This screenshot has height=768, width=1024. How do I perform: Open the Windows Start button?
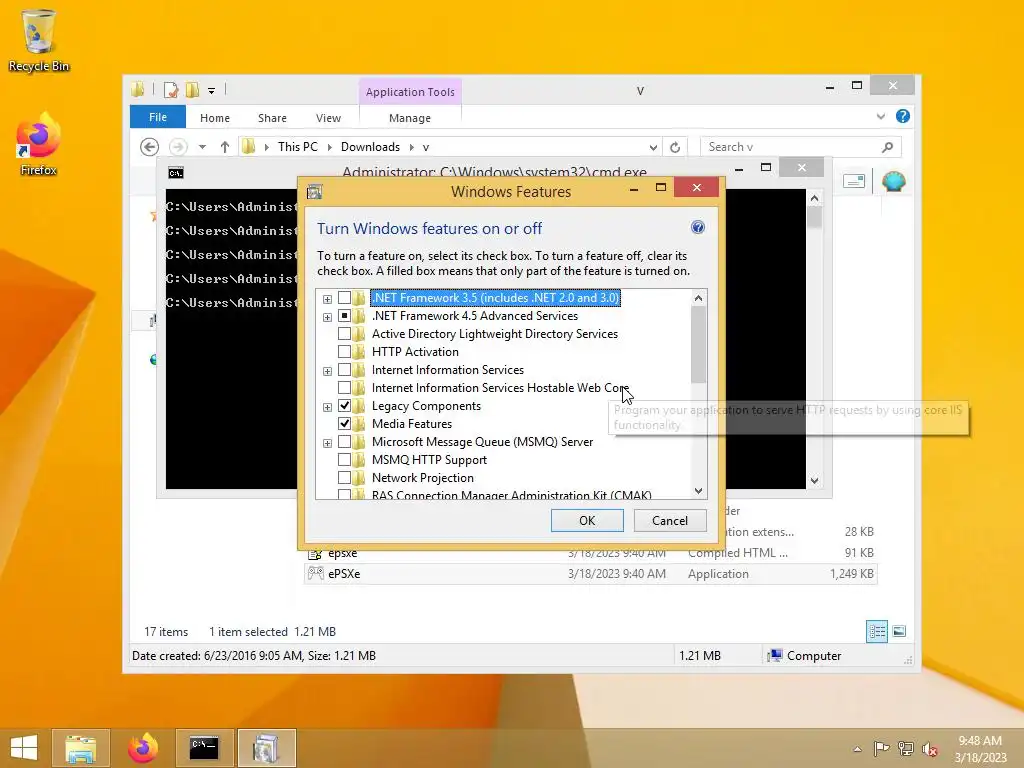click(x=24, y=748)
